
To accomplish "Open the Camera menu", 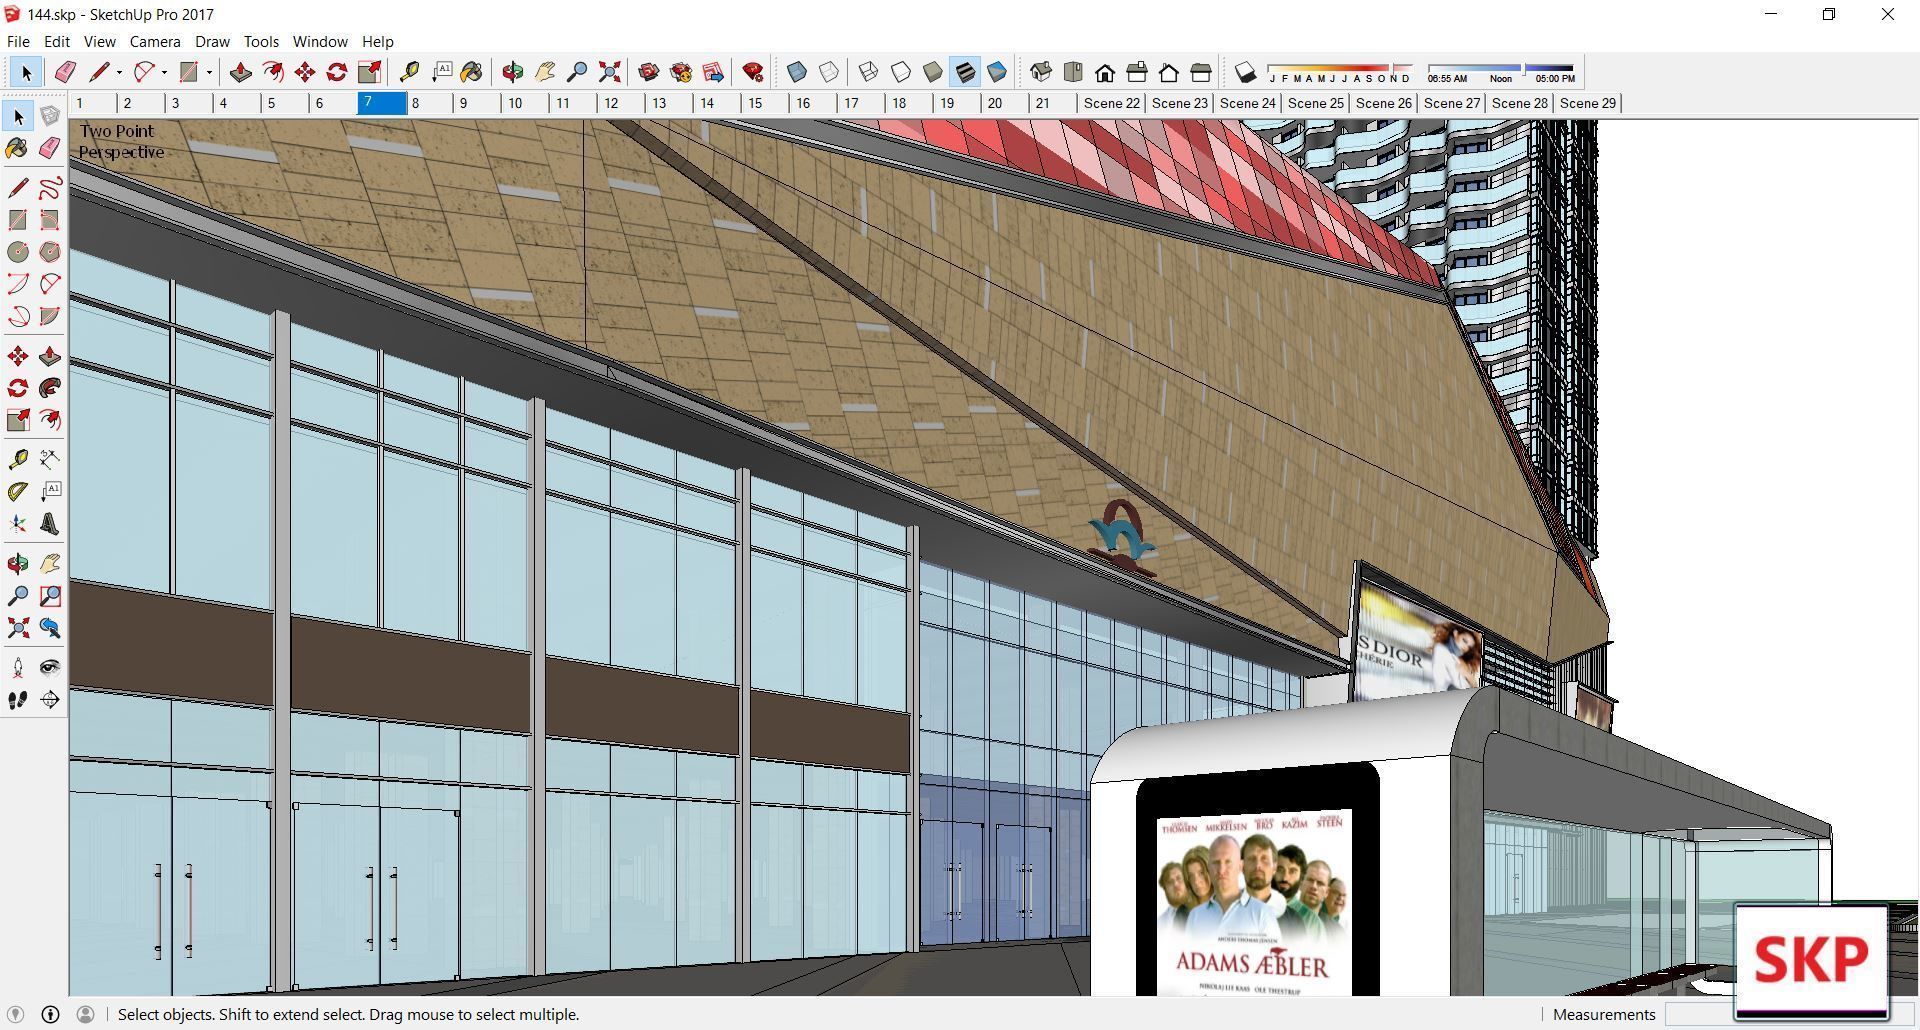I will pyautogui.click(x=155, y=41).
